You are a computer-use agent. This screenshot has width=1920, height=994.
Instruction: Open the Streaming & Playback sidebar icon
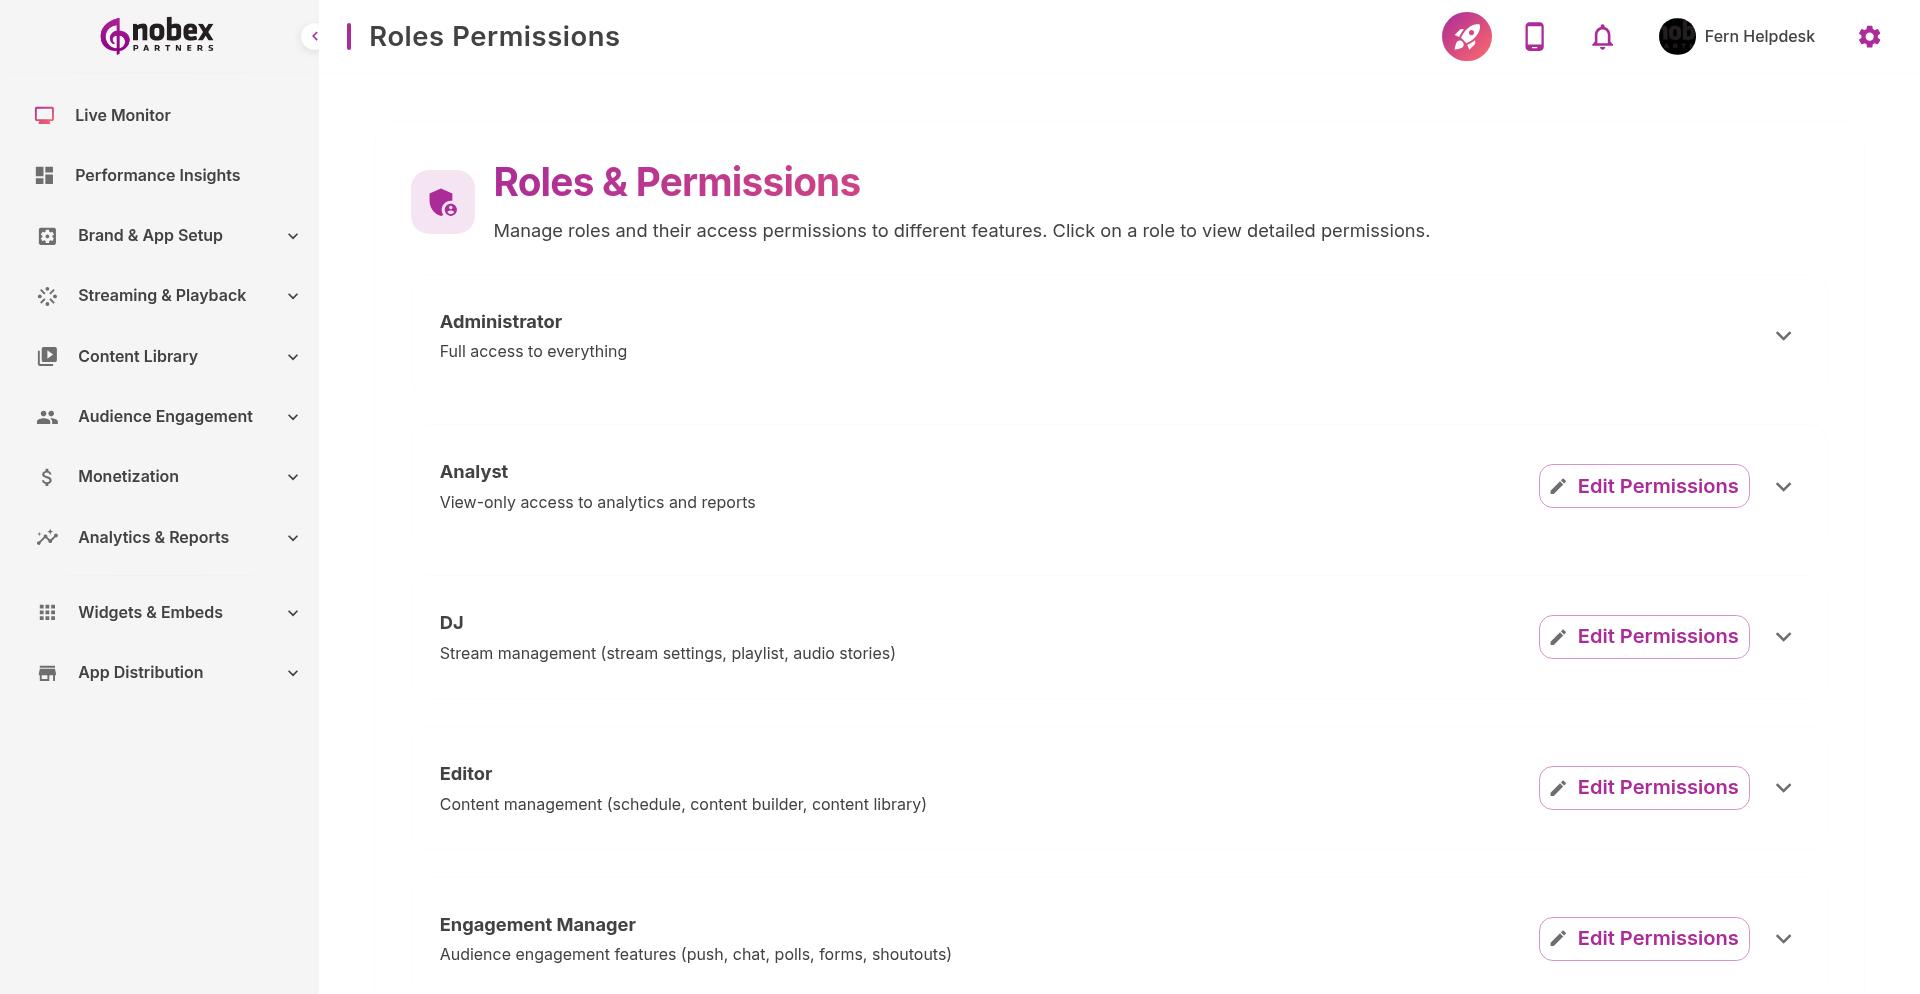click(47, 295)
